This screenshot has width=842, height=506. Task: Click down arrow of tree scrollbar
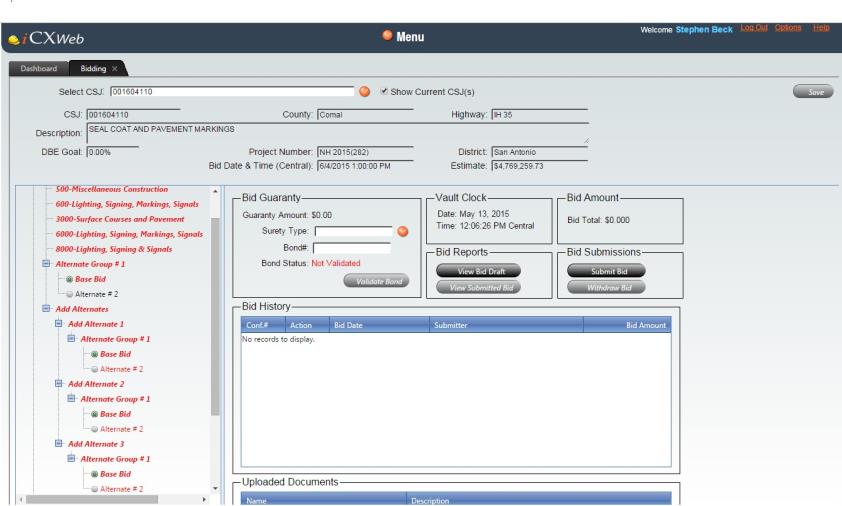215,488
